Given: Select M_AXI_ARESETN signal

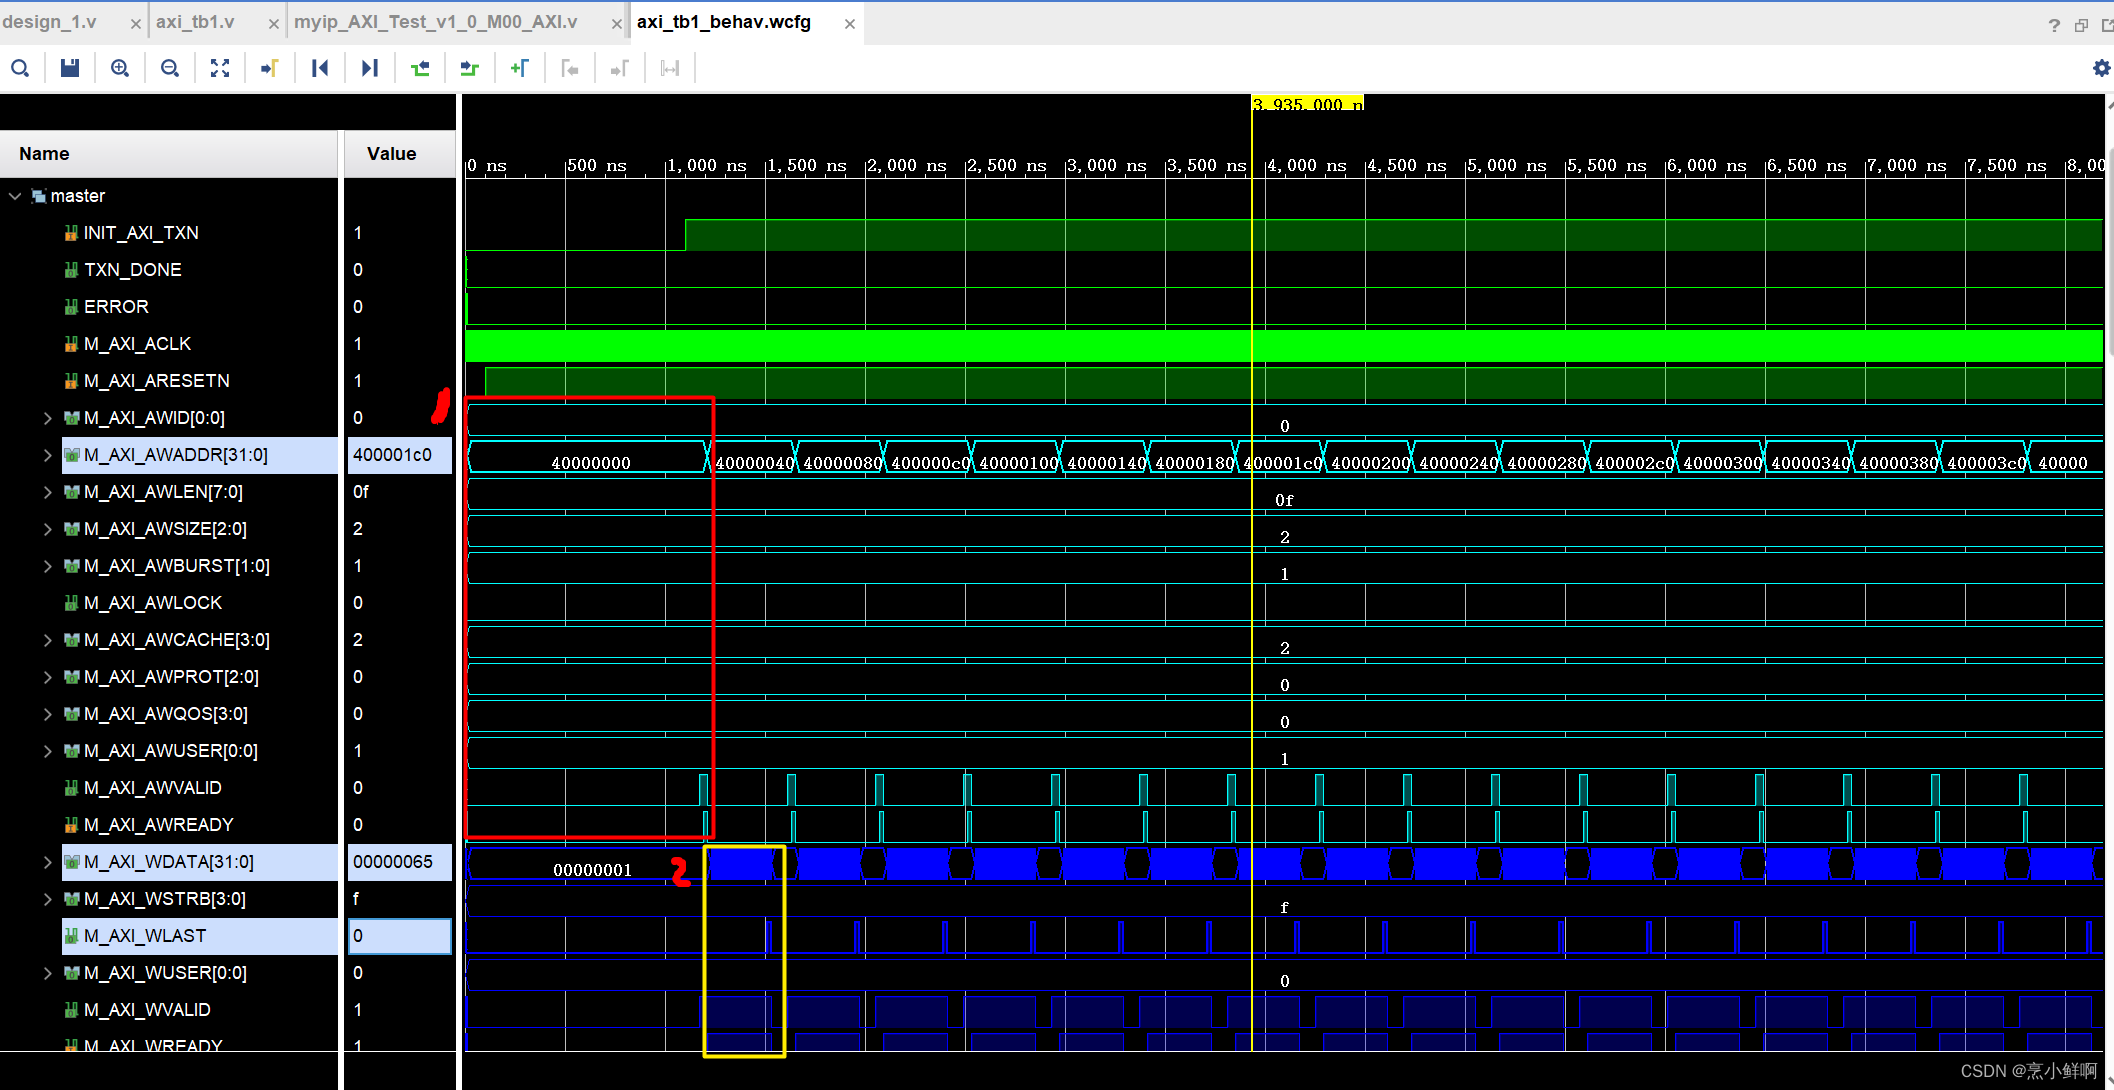Looking at the screenshot, I should coord(157,381).
